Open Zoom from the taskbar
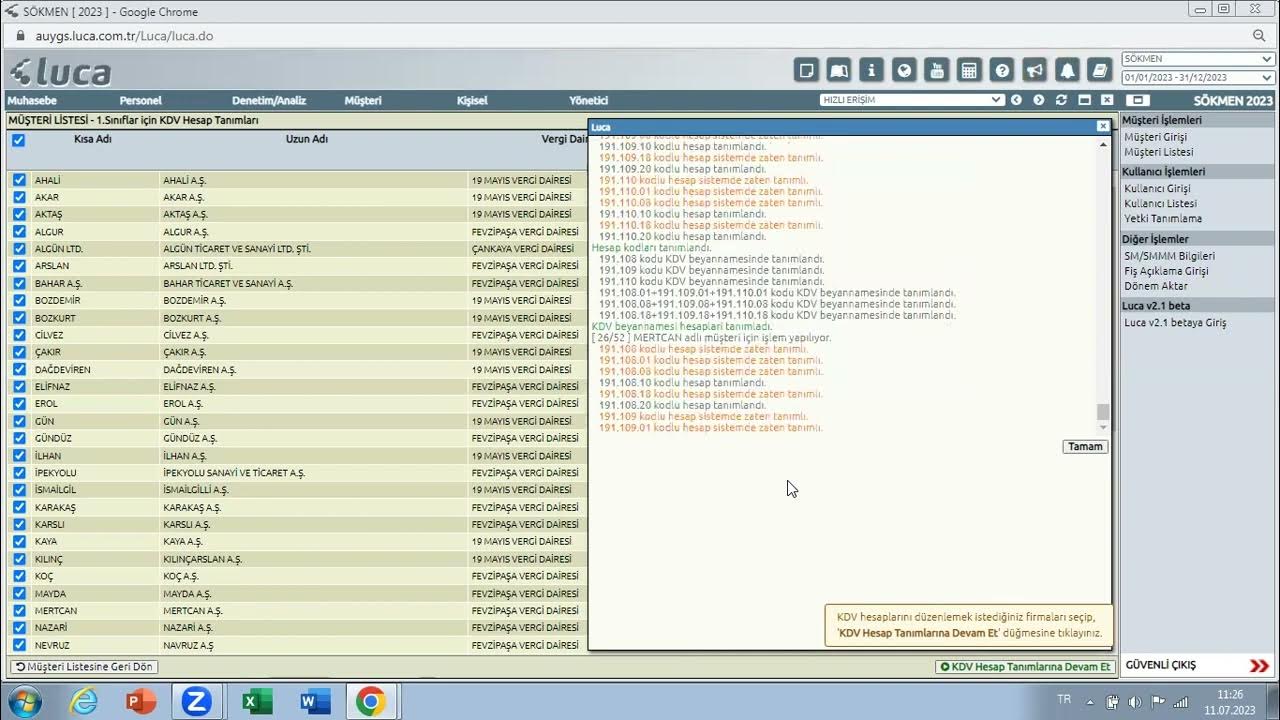 197,702
